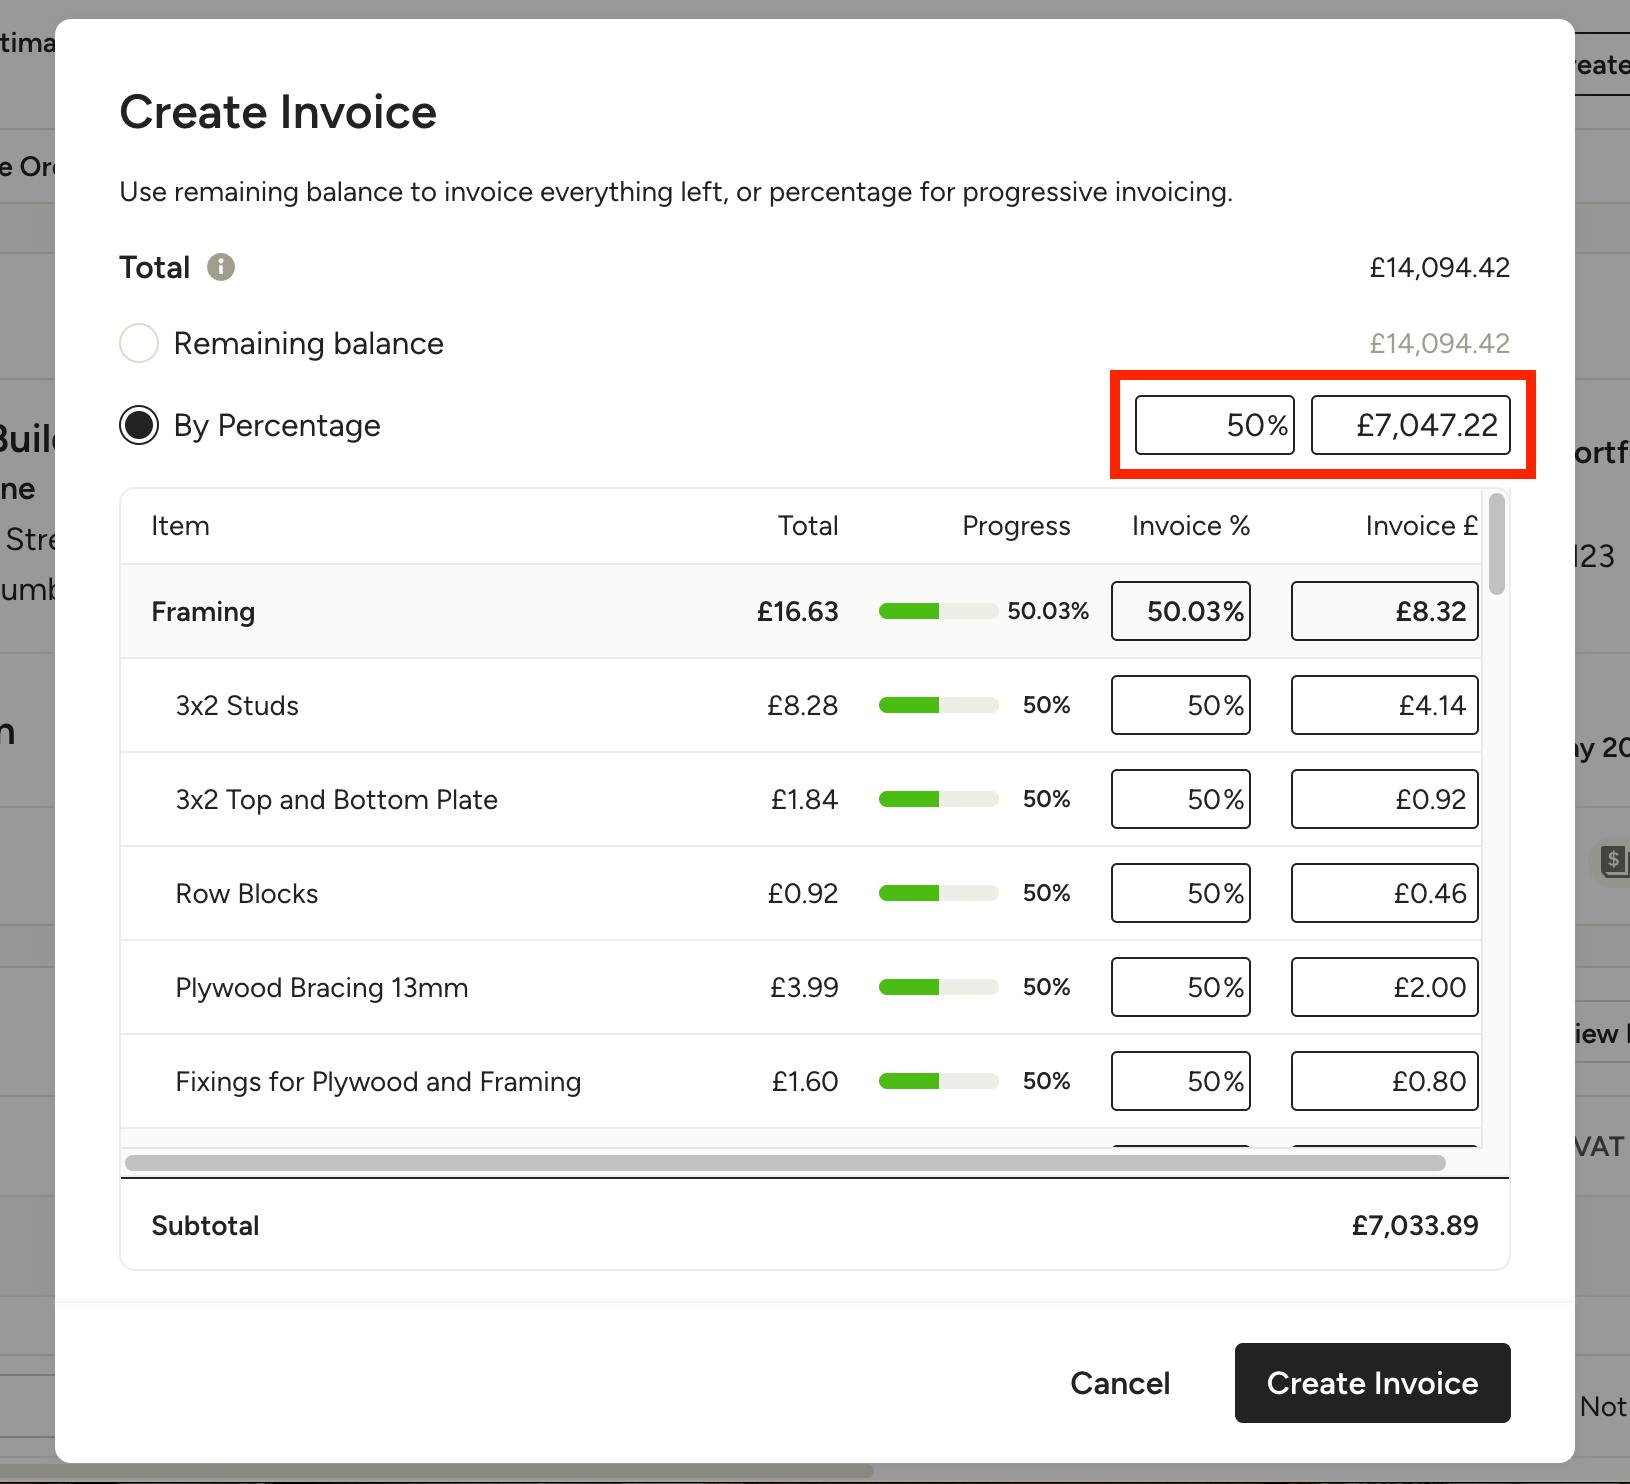Screen dimensions: 1630x1484
Task: Edit 3x2 Studs invoice percent field
Action: [1181, 705]
